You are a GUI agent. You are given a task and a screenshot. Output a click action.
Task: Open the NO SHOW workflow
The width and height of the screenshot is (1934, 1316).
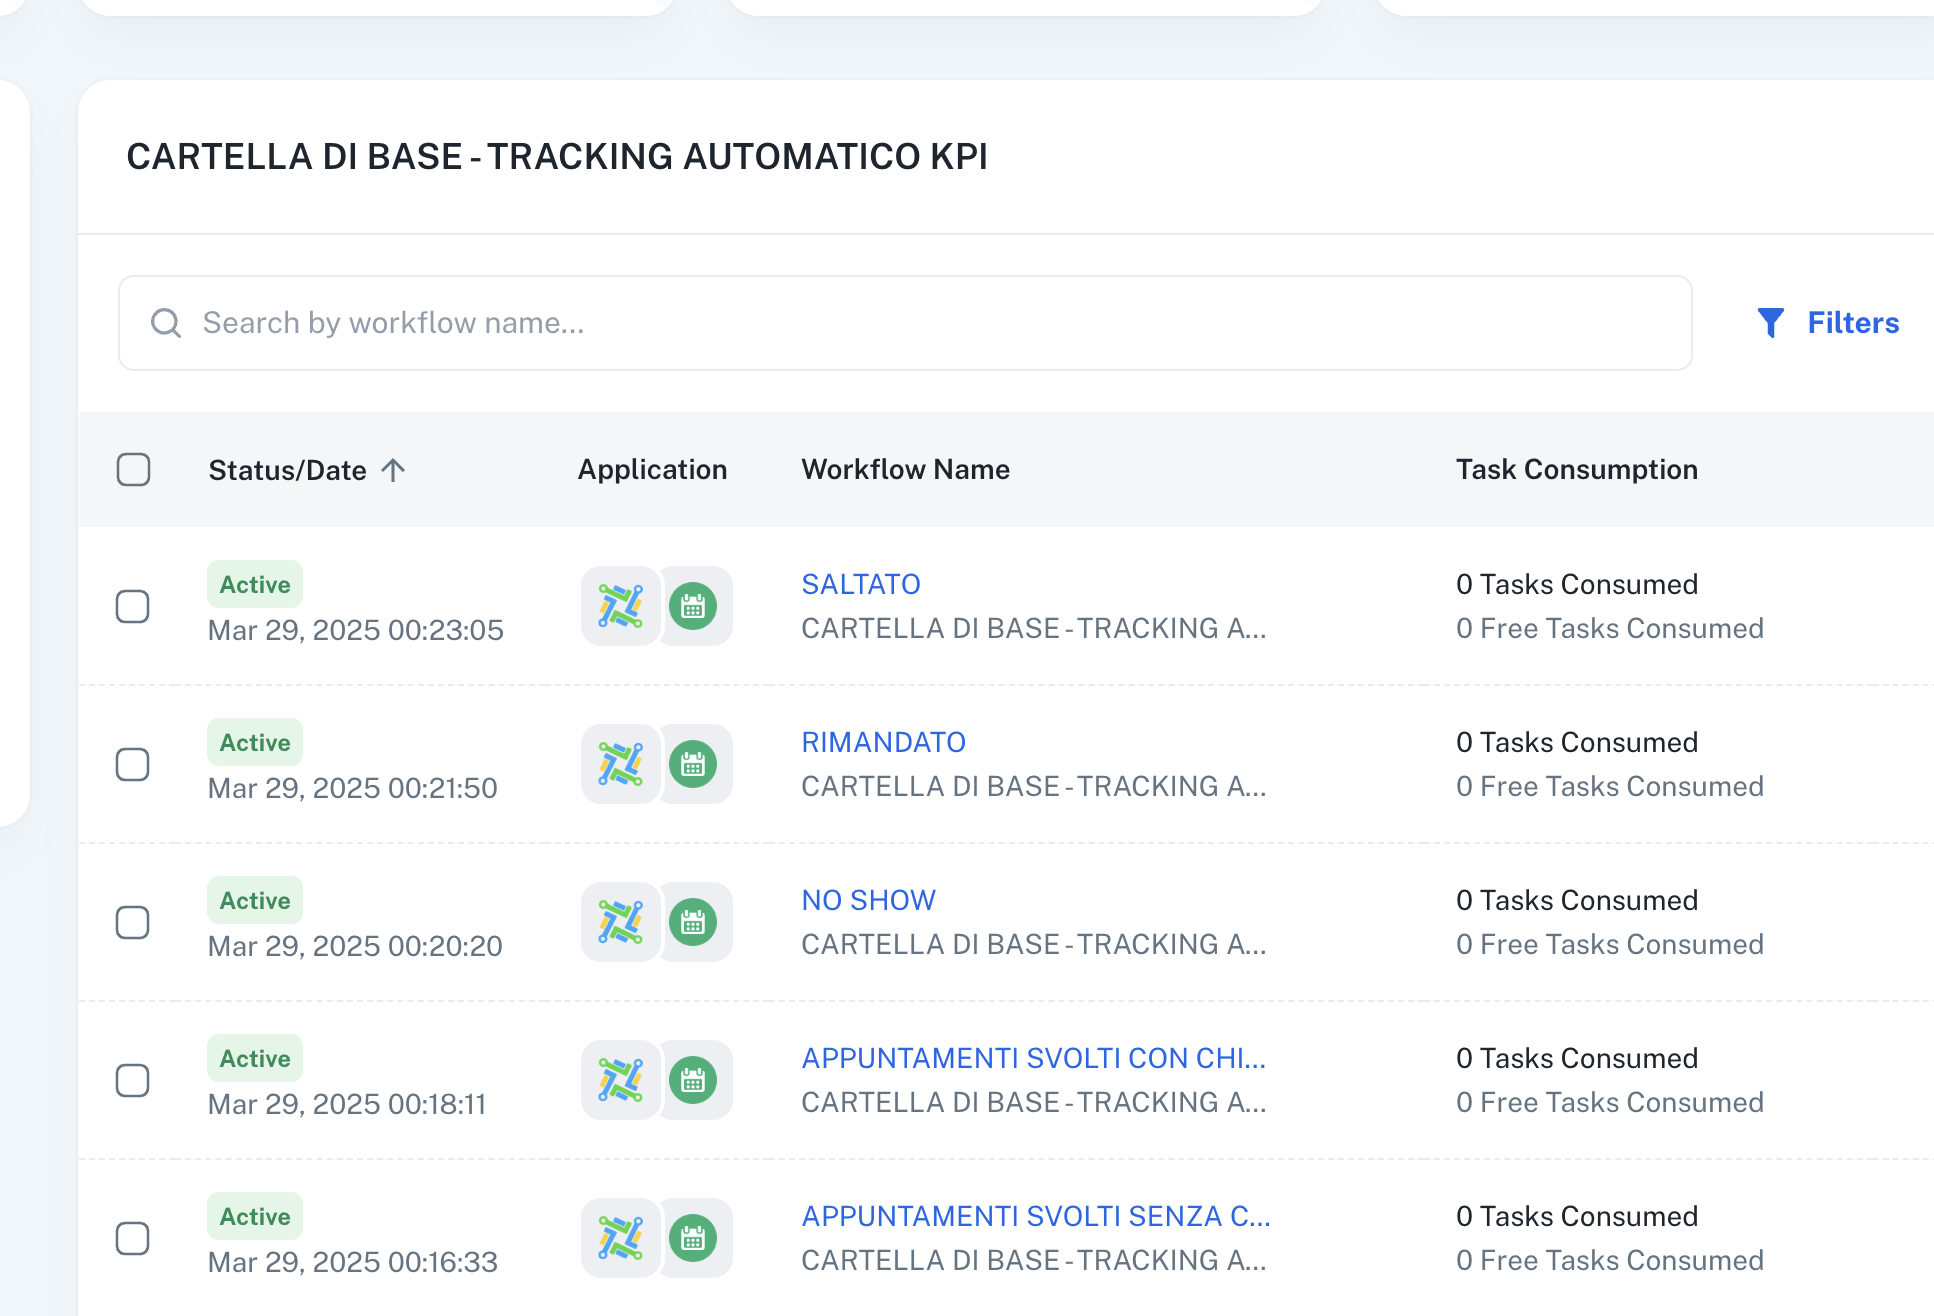869,900
